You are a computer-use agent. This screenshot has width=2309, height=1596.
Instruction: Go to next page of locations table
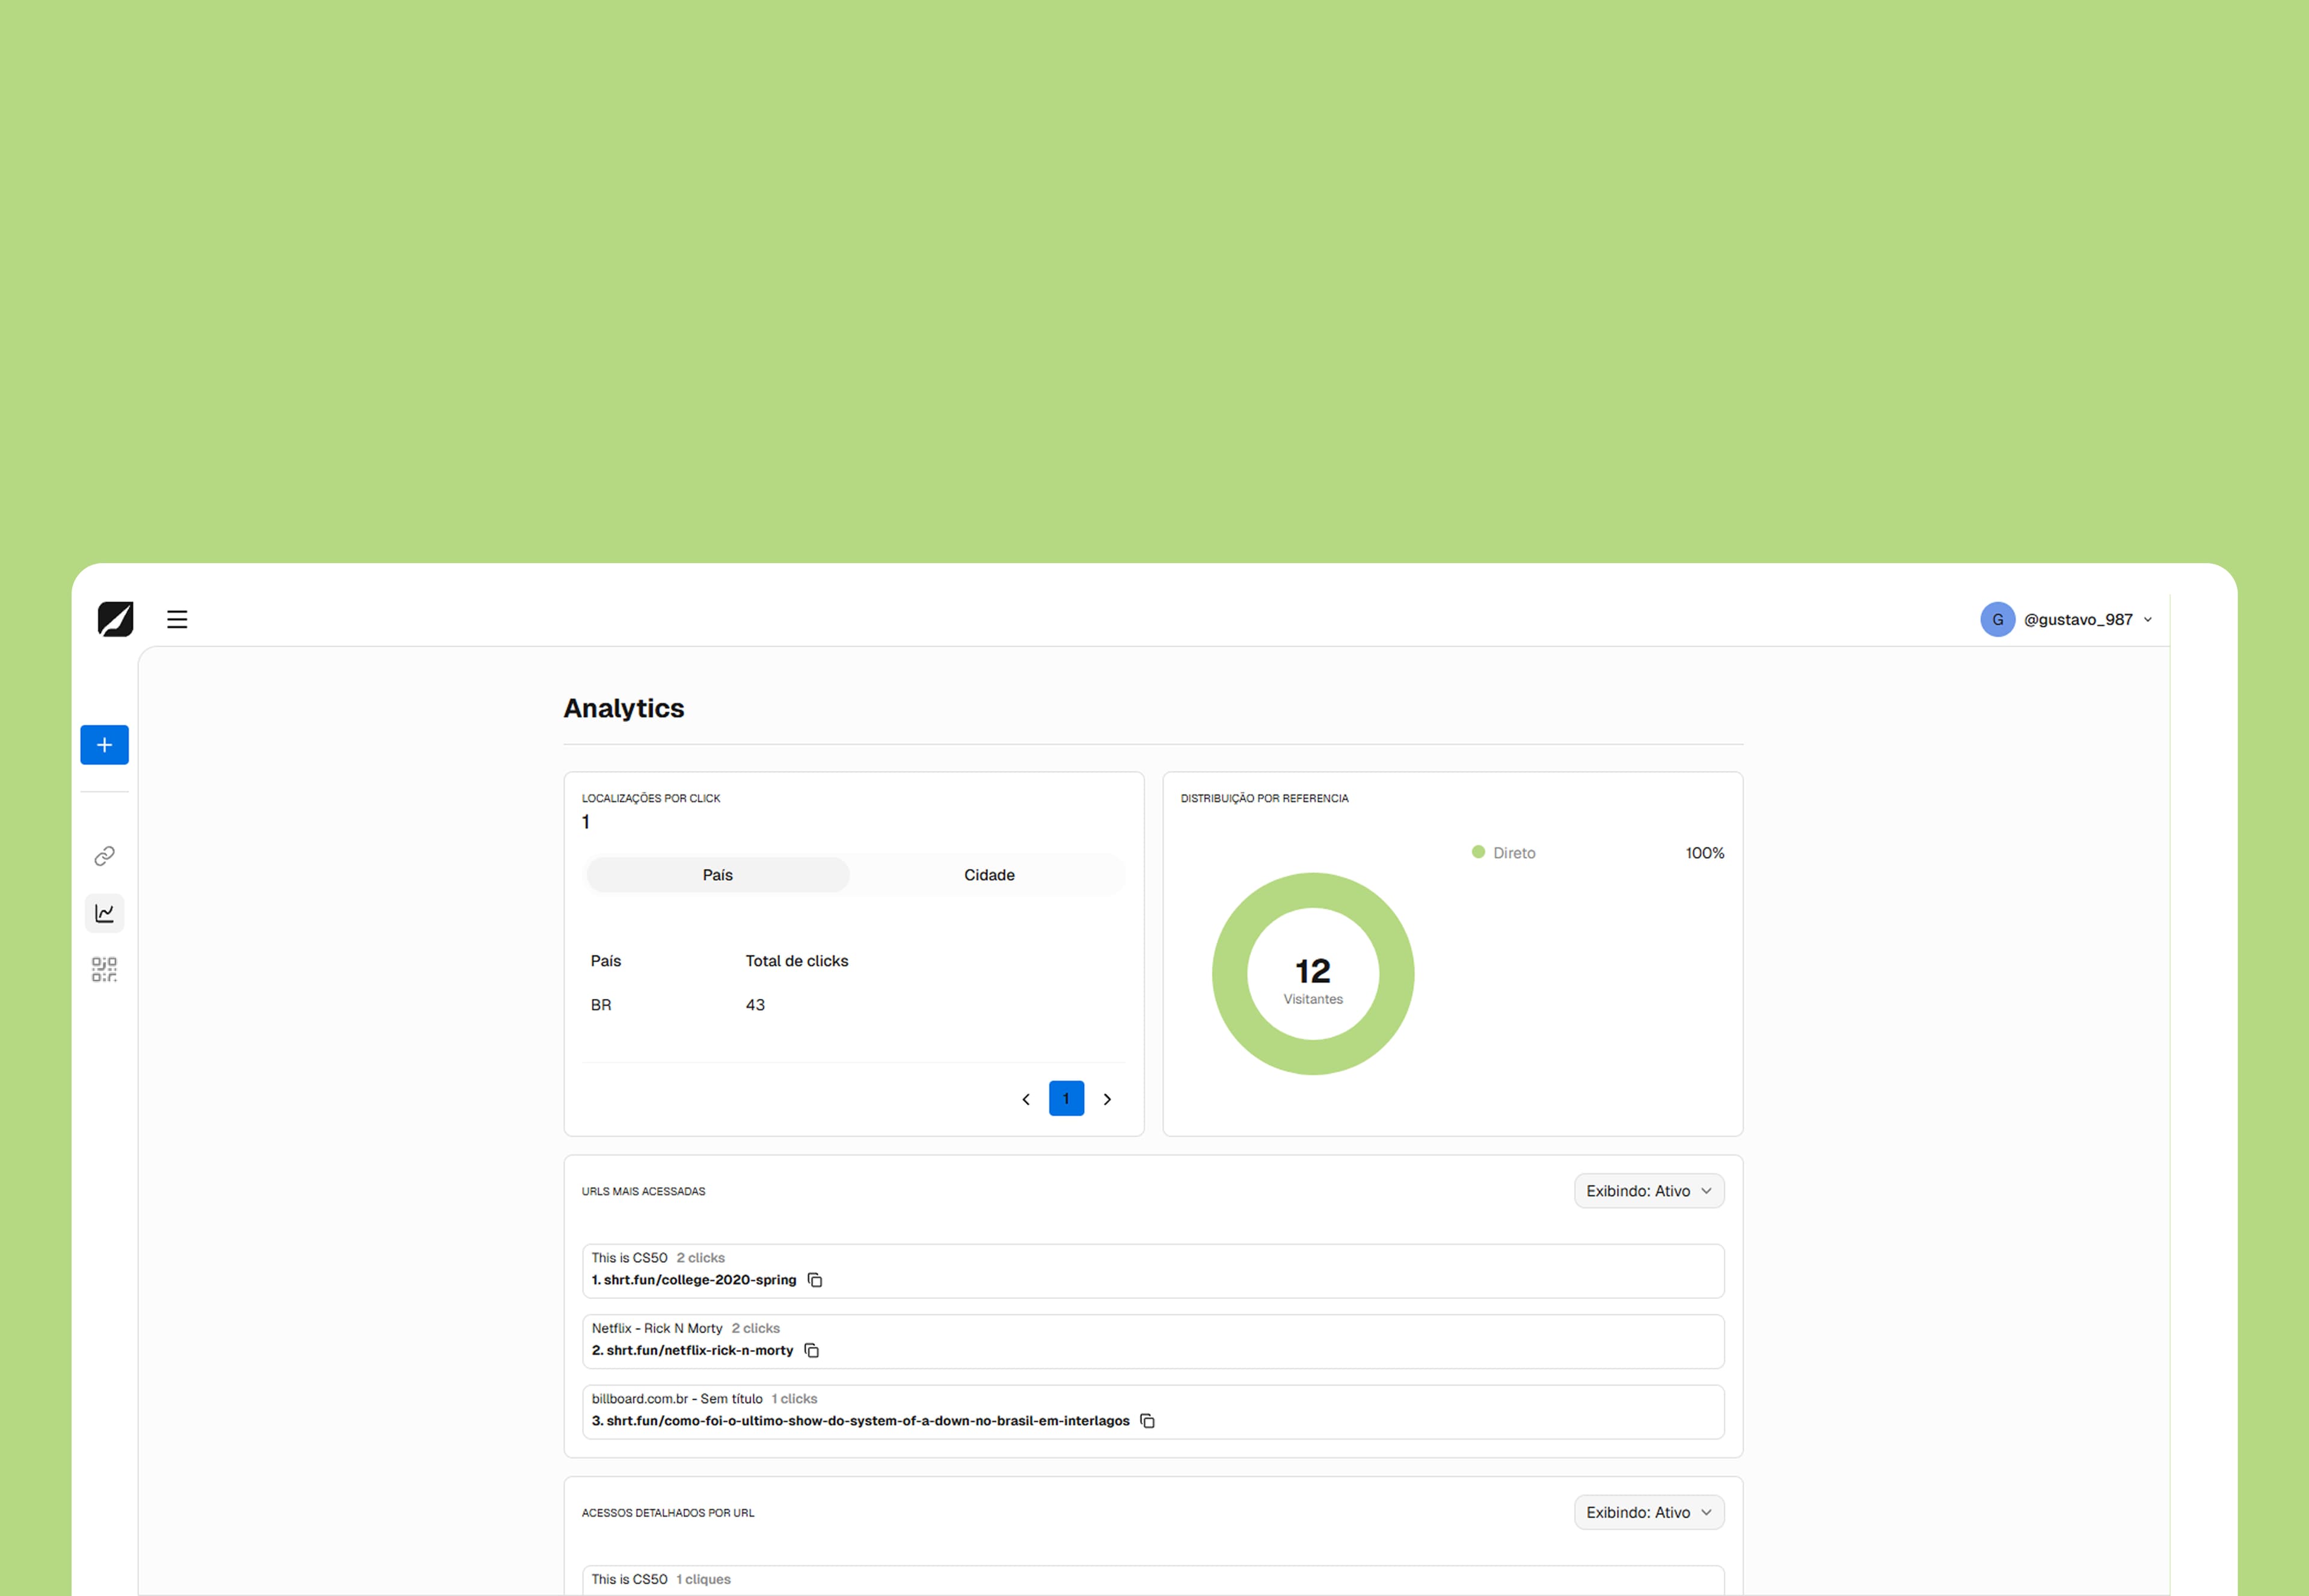pos(1107,1099)
